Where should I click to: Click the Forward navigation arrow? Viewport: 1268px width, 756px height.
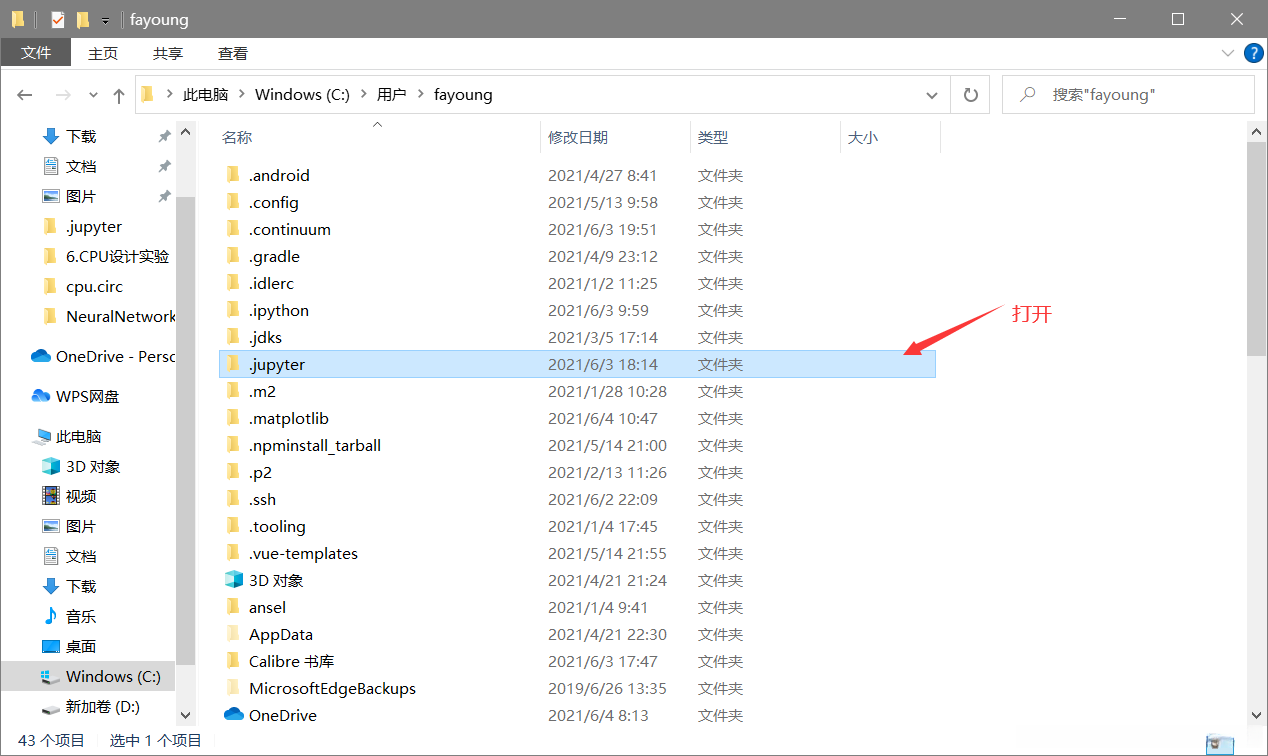[x=63, y=95]
